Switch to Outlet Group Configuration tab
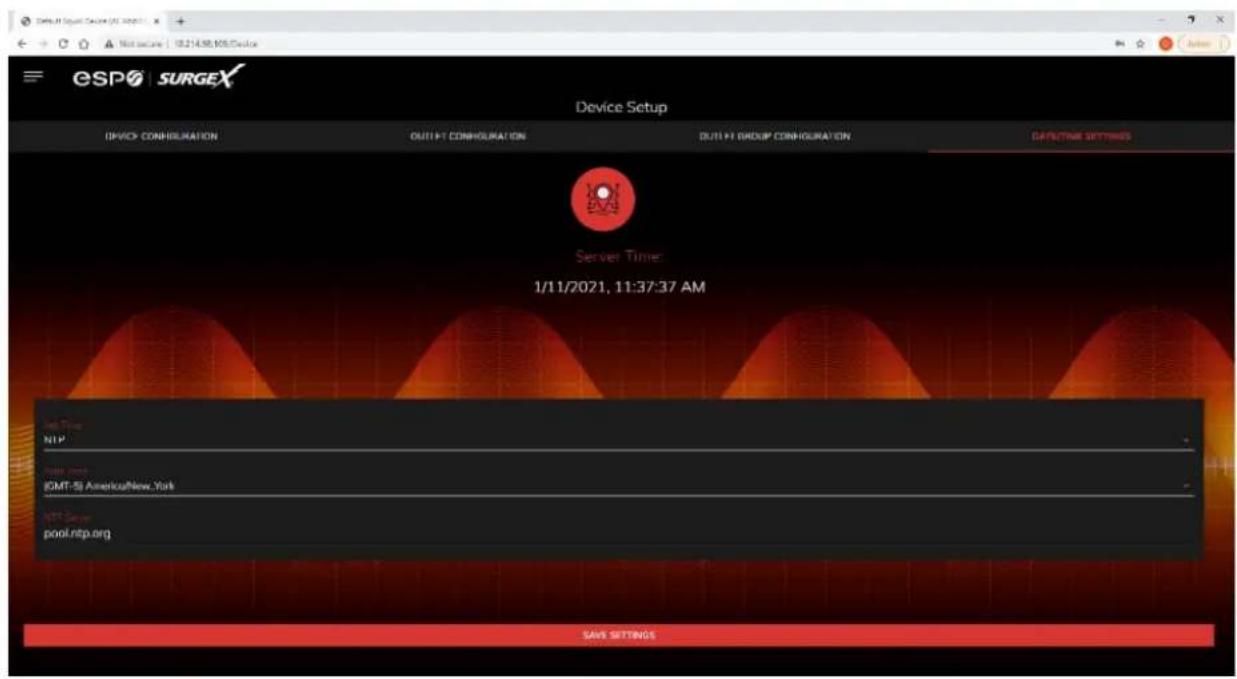The image size is (1237, 679). point(775,136)
